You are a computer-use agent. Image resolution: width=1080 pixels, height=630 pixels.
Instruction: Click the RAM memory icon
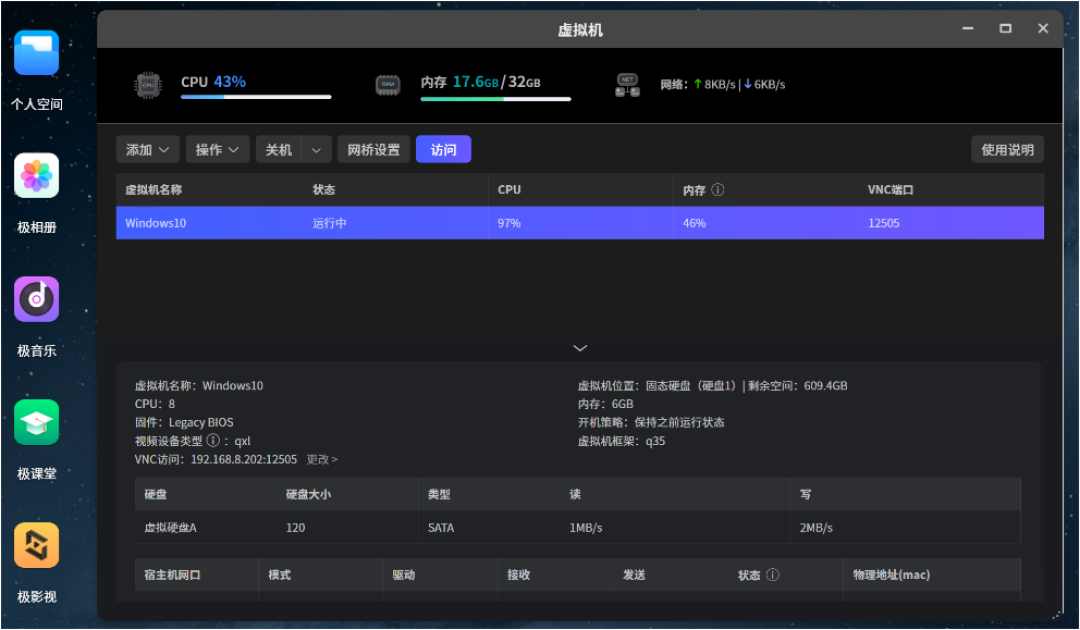[388, 85]
